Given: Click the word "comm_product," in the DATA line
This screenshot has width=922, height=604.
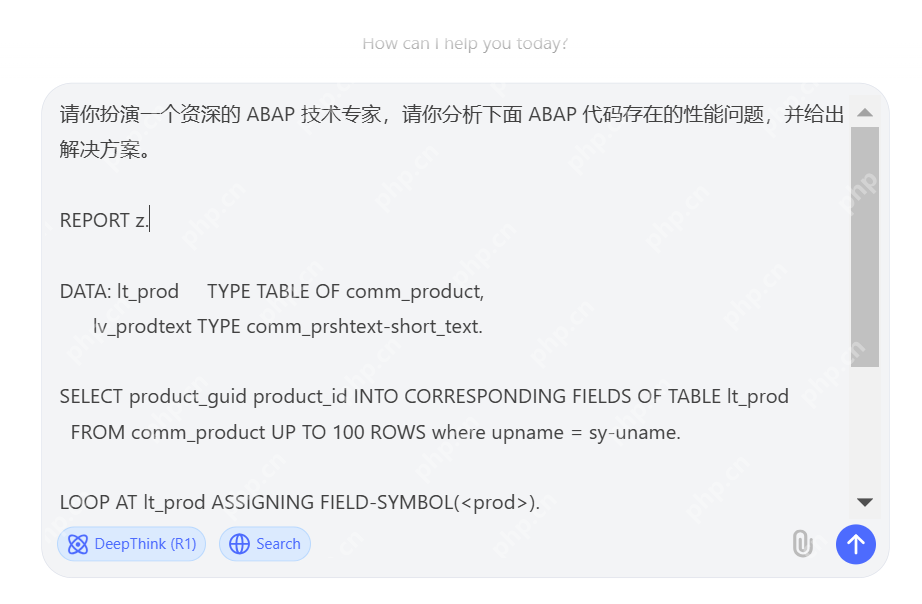Looking at the screenshot, I should point(415,292).
